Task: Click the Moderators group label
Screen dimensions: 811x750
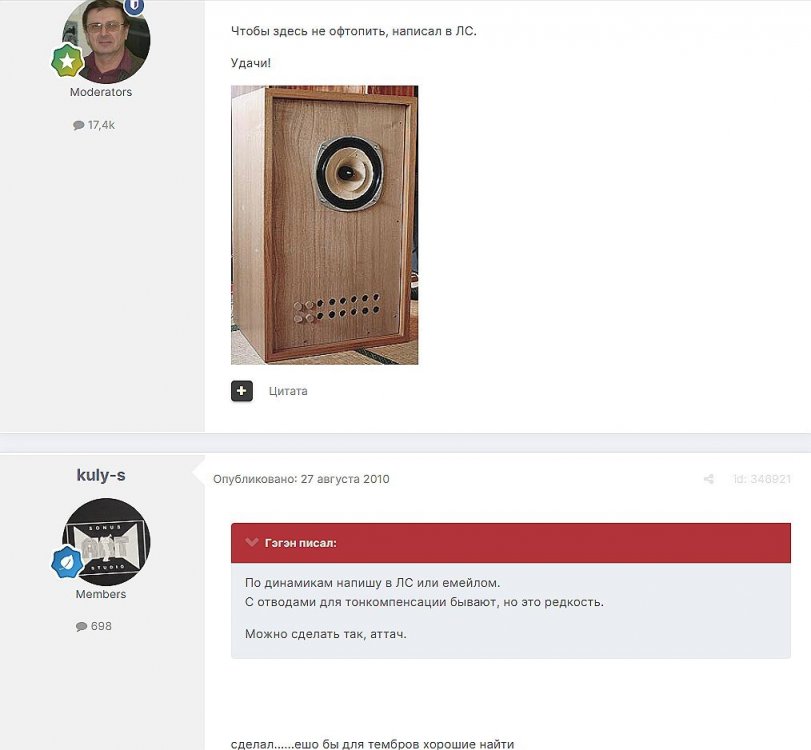Action: [x=101, y=92]
